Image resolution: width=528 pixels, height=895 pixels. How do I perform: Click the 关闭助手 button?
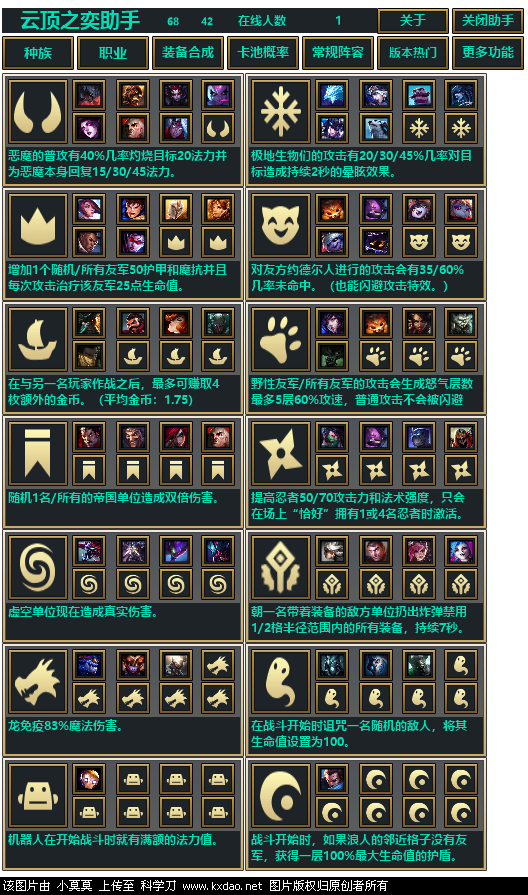487,21
